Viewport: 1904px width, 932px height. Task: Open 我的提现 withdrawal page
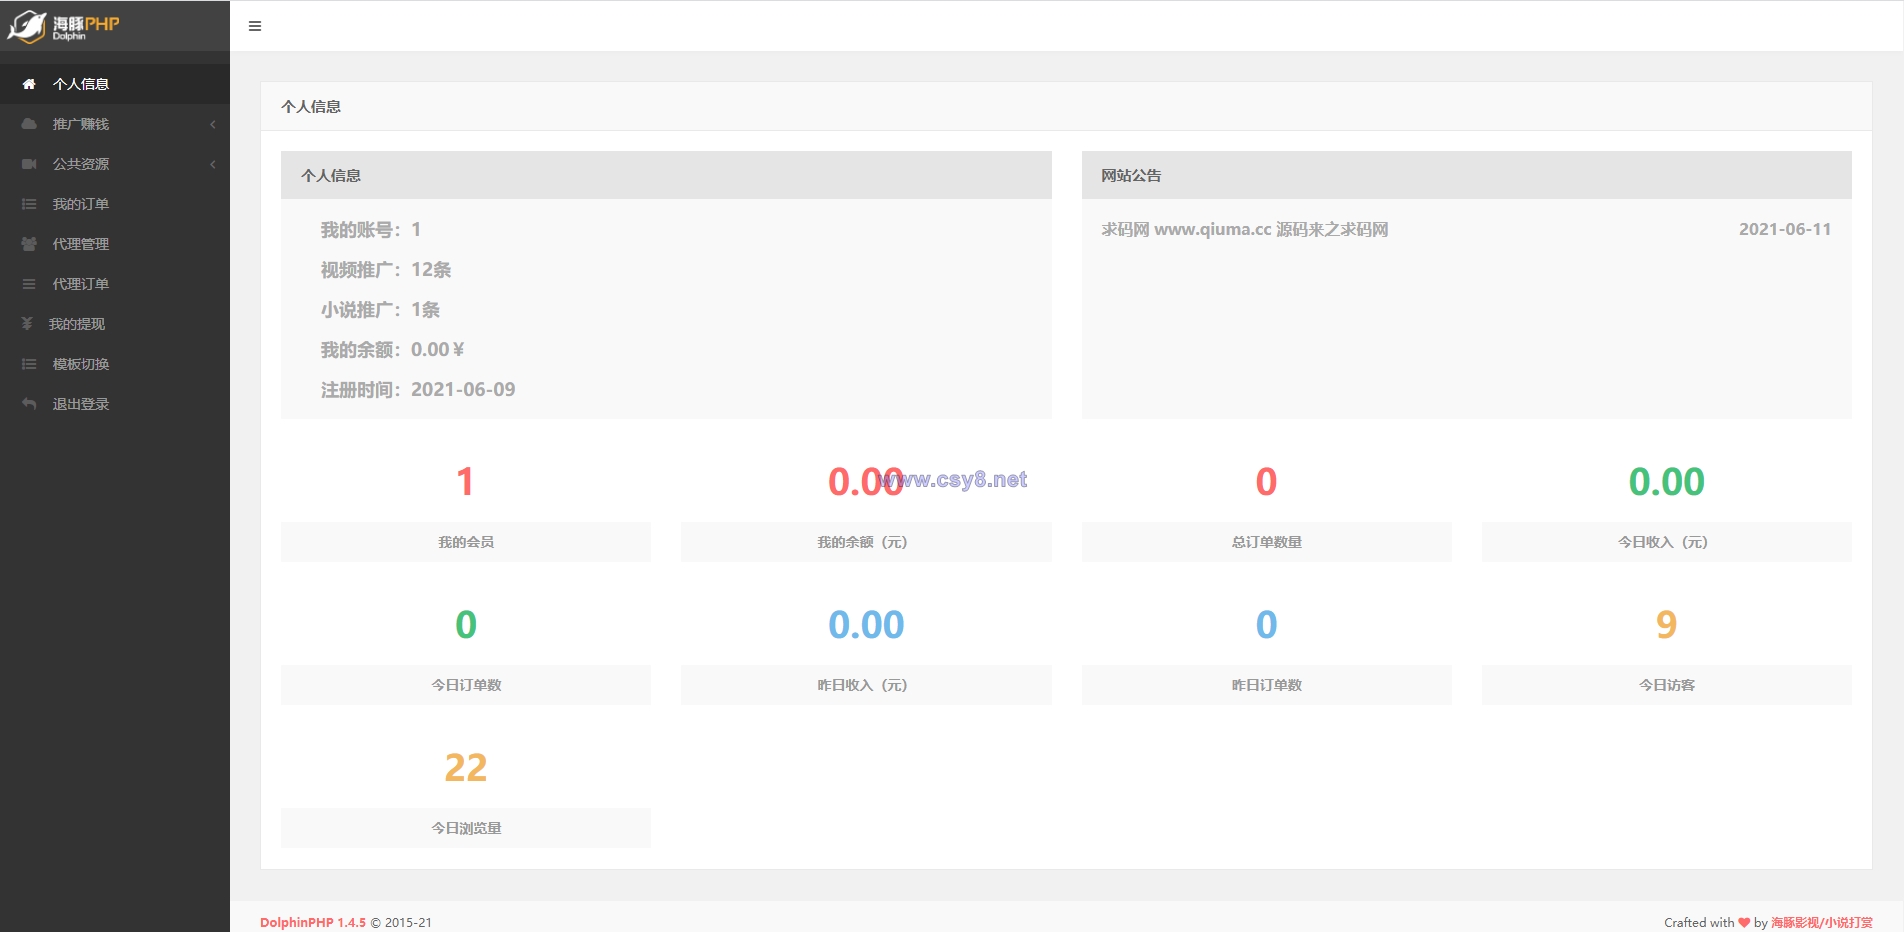point(115,324)
